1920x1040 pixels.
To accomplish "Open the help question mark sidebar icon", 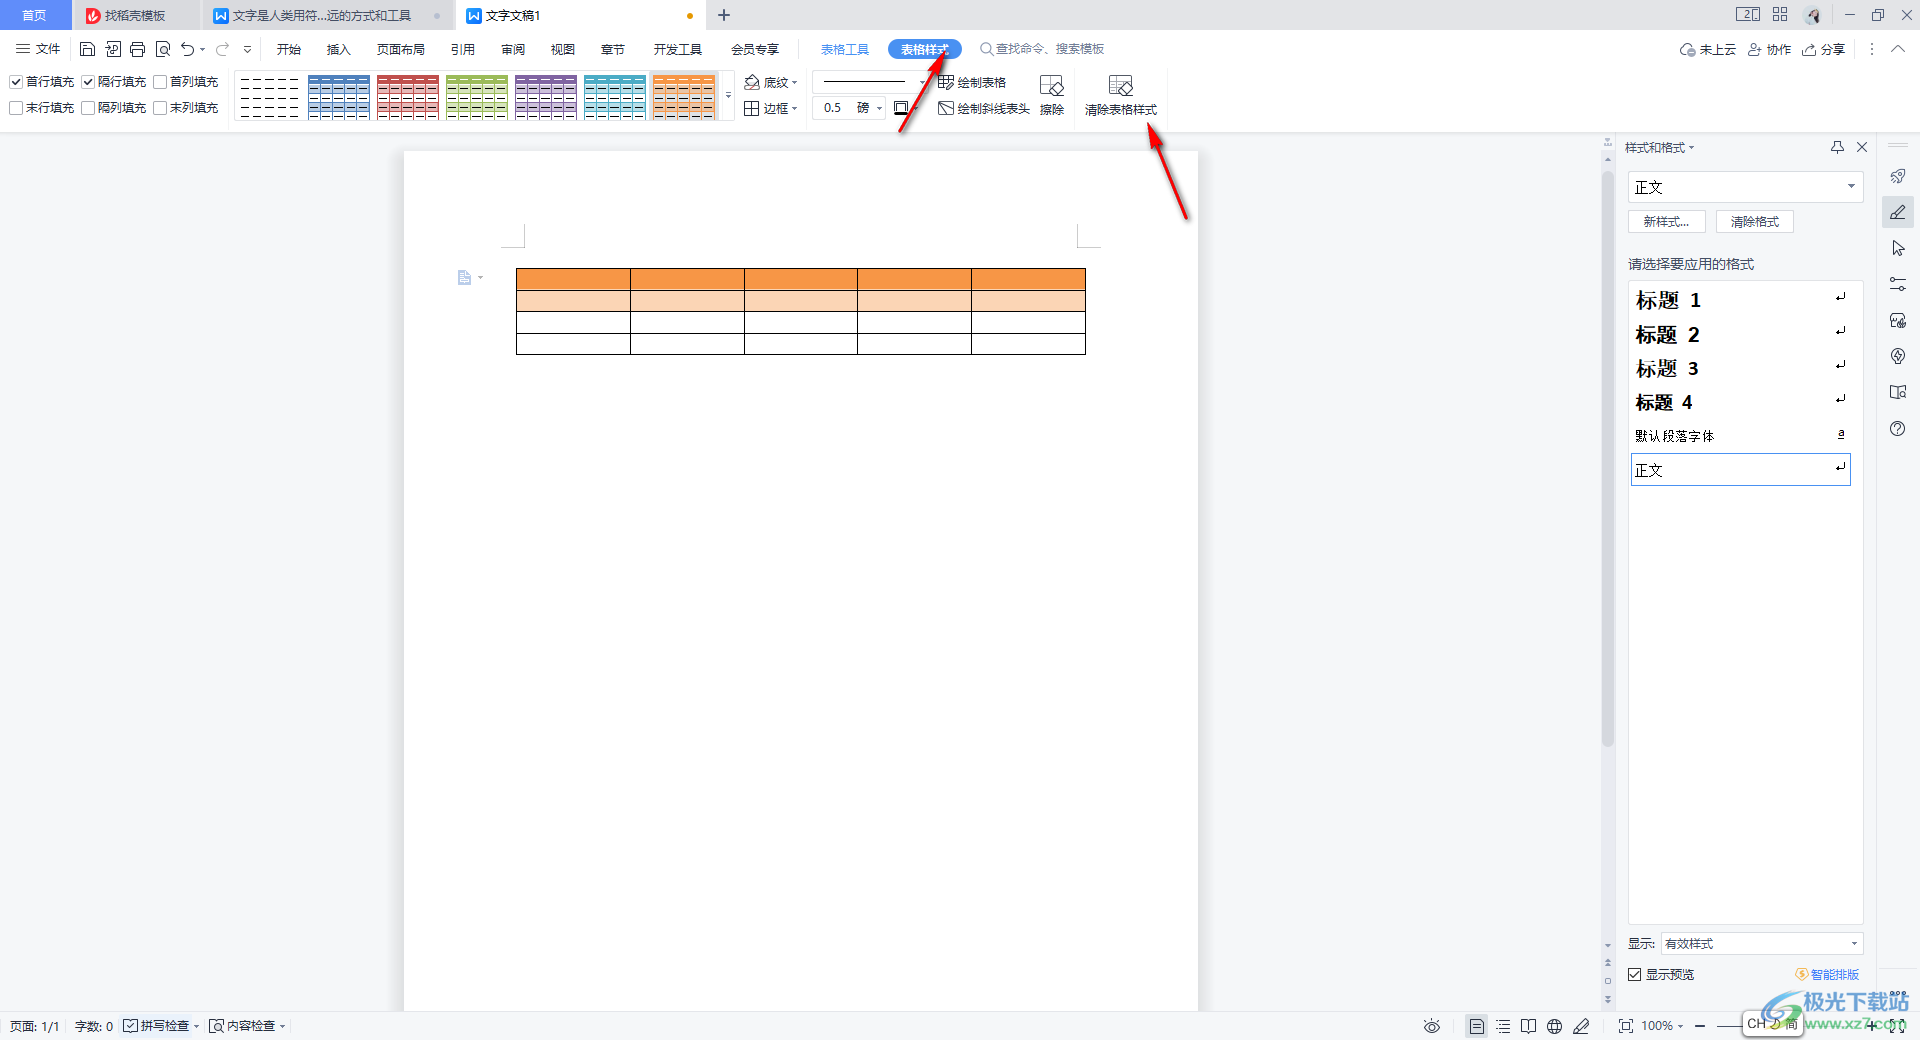I will (x=1898, y=428).
